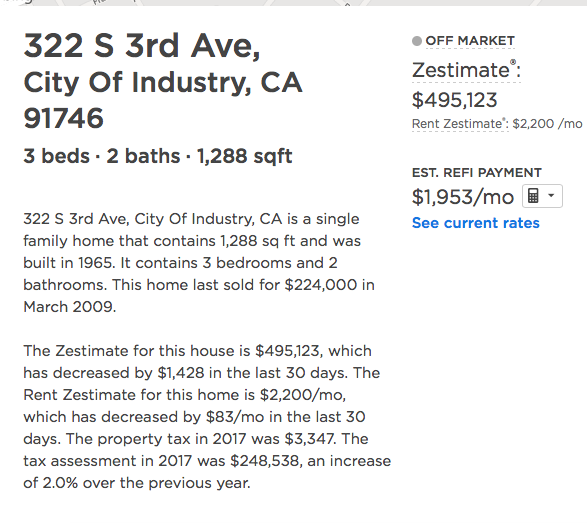Click the Zestimate history paragraph text
The image size is (587, 523).
207,417
